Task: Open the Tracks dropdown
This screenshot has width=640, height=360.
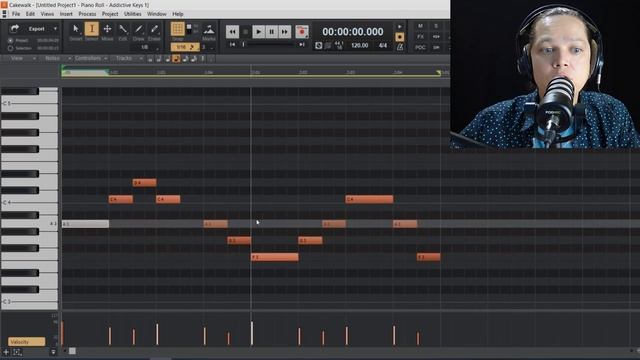Action: tap(128, 58)
